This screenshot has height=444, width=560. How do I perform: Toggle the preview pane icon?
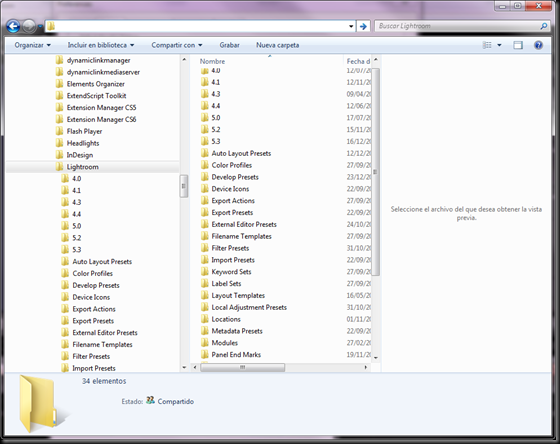518,45
